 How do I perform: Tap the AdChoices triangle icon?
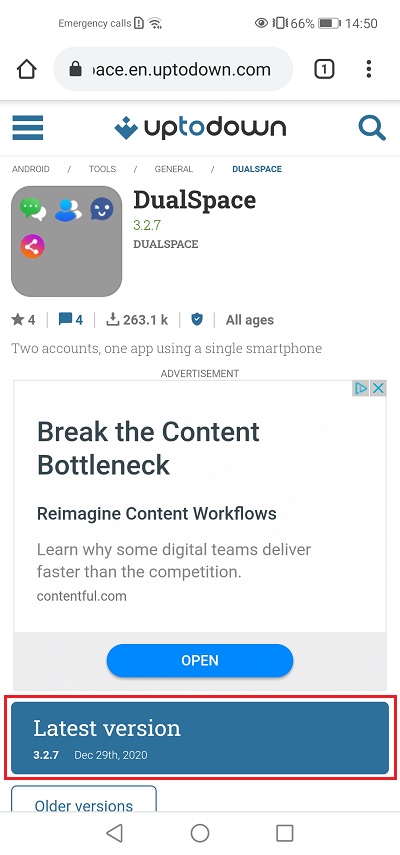(x=361, y=388)
